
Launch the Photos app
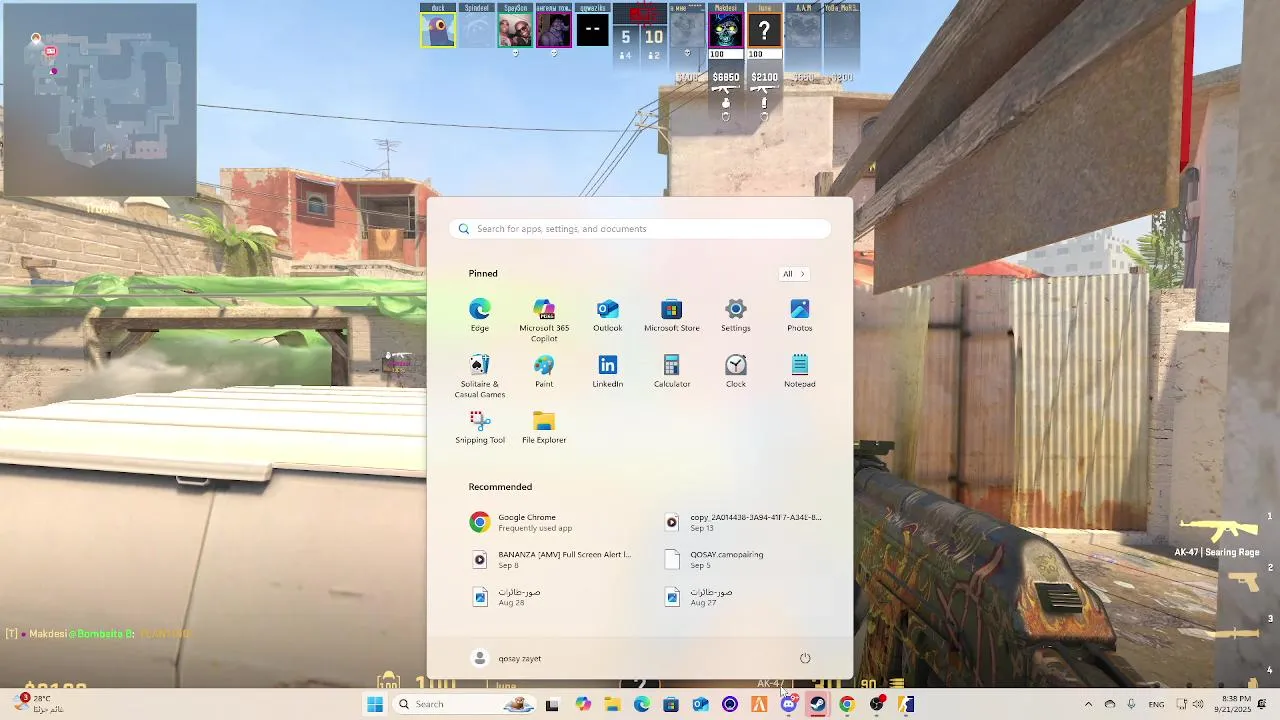(800, 315)
